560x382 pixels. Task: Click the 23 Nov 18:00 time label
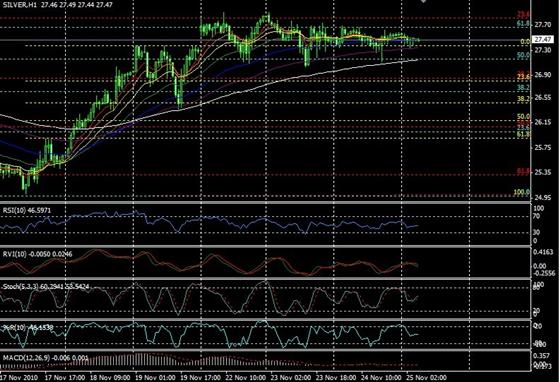coord(336,377)
